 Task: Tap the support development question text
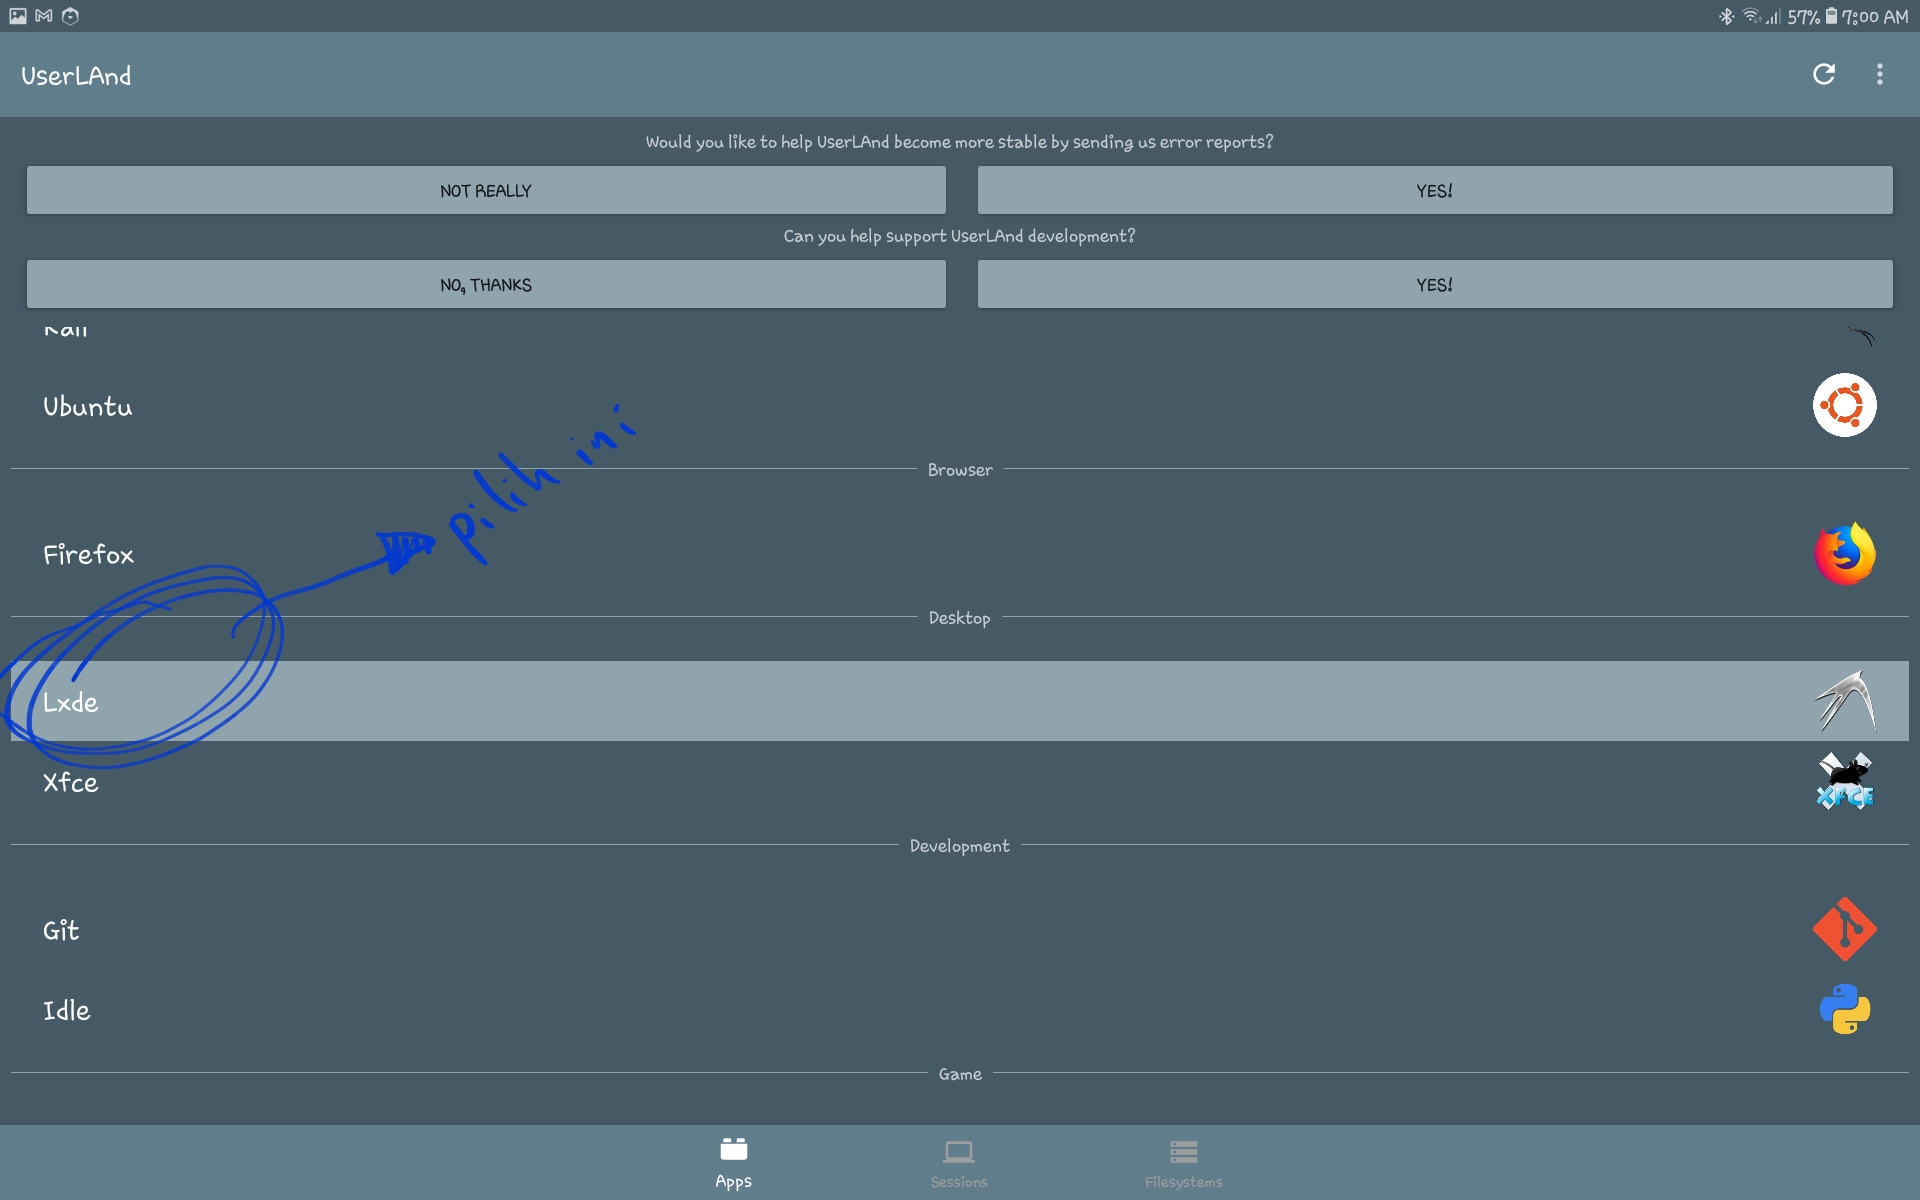coord(959,236)
